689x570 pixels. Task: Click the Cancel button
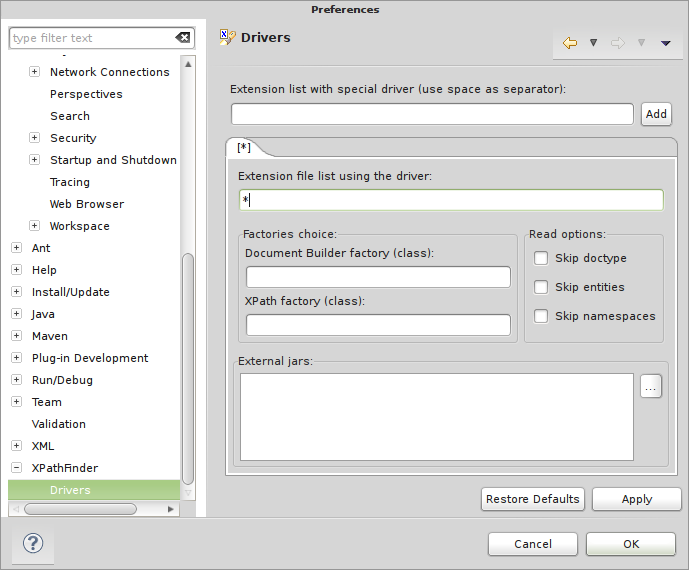pyautogui.click(x=533, y=544)
